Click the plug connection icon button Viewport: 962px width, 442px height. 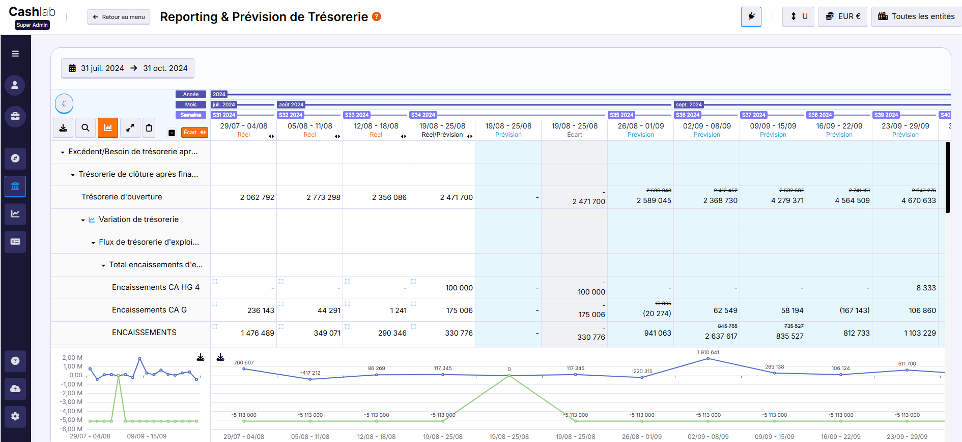pyautogui.click(x=751, y=17)
